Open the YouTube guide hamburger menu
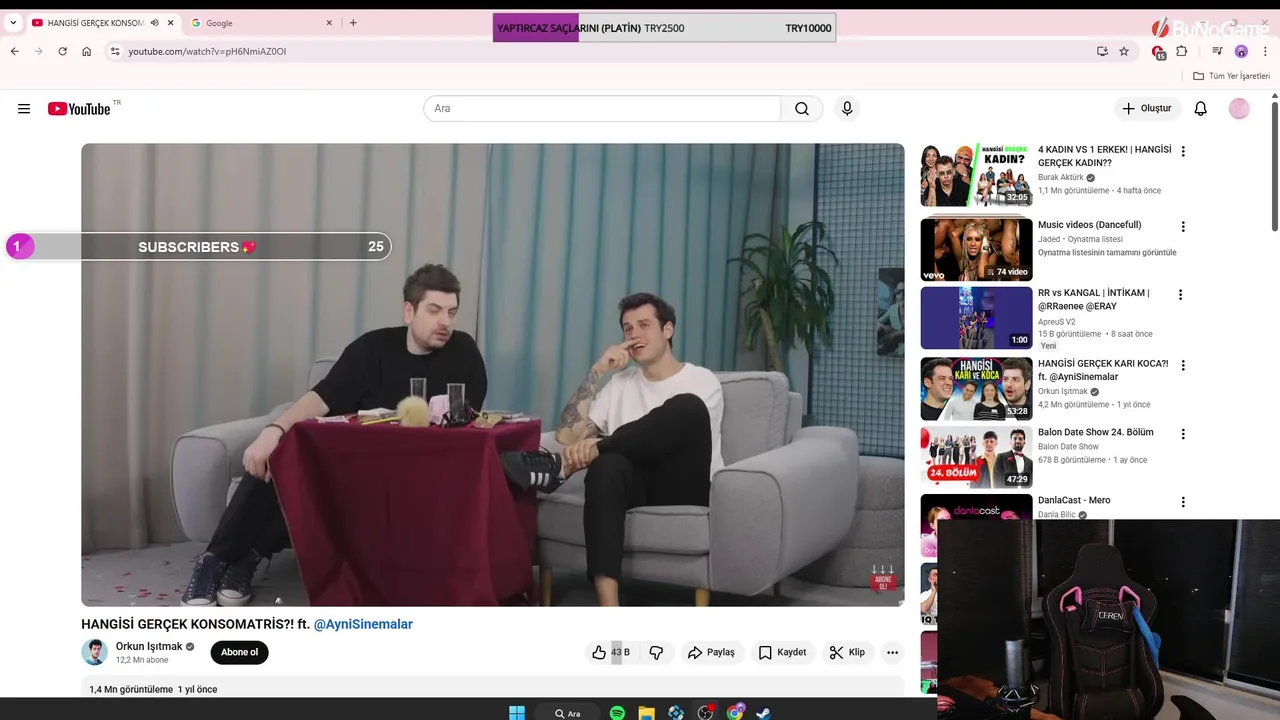 click(24, 109)
